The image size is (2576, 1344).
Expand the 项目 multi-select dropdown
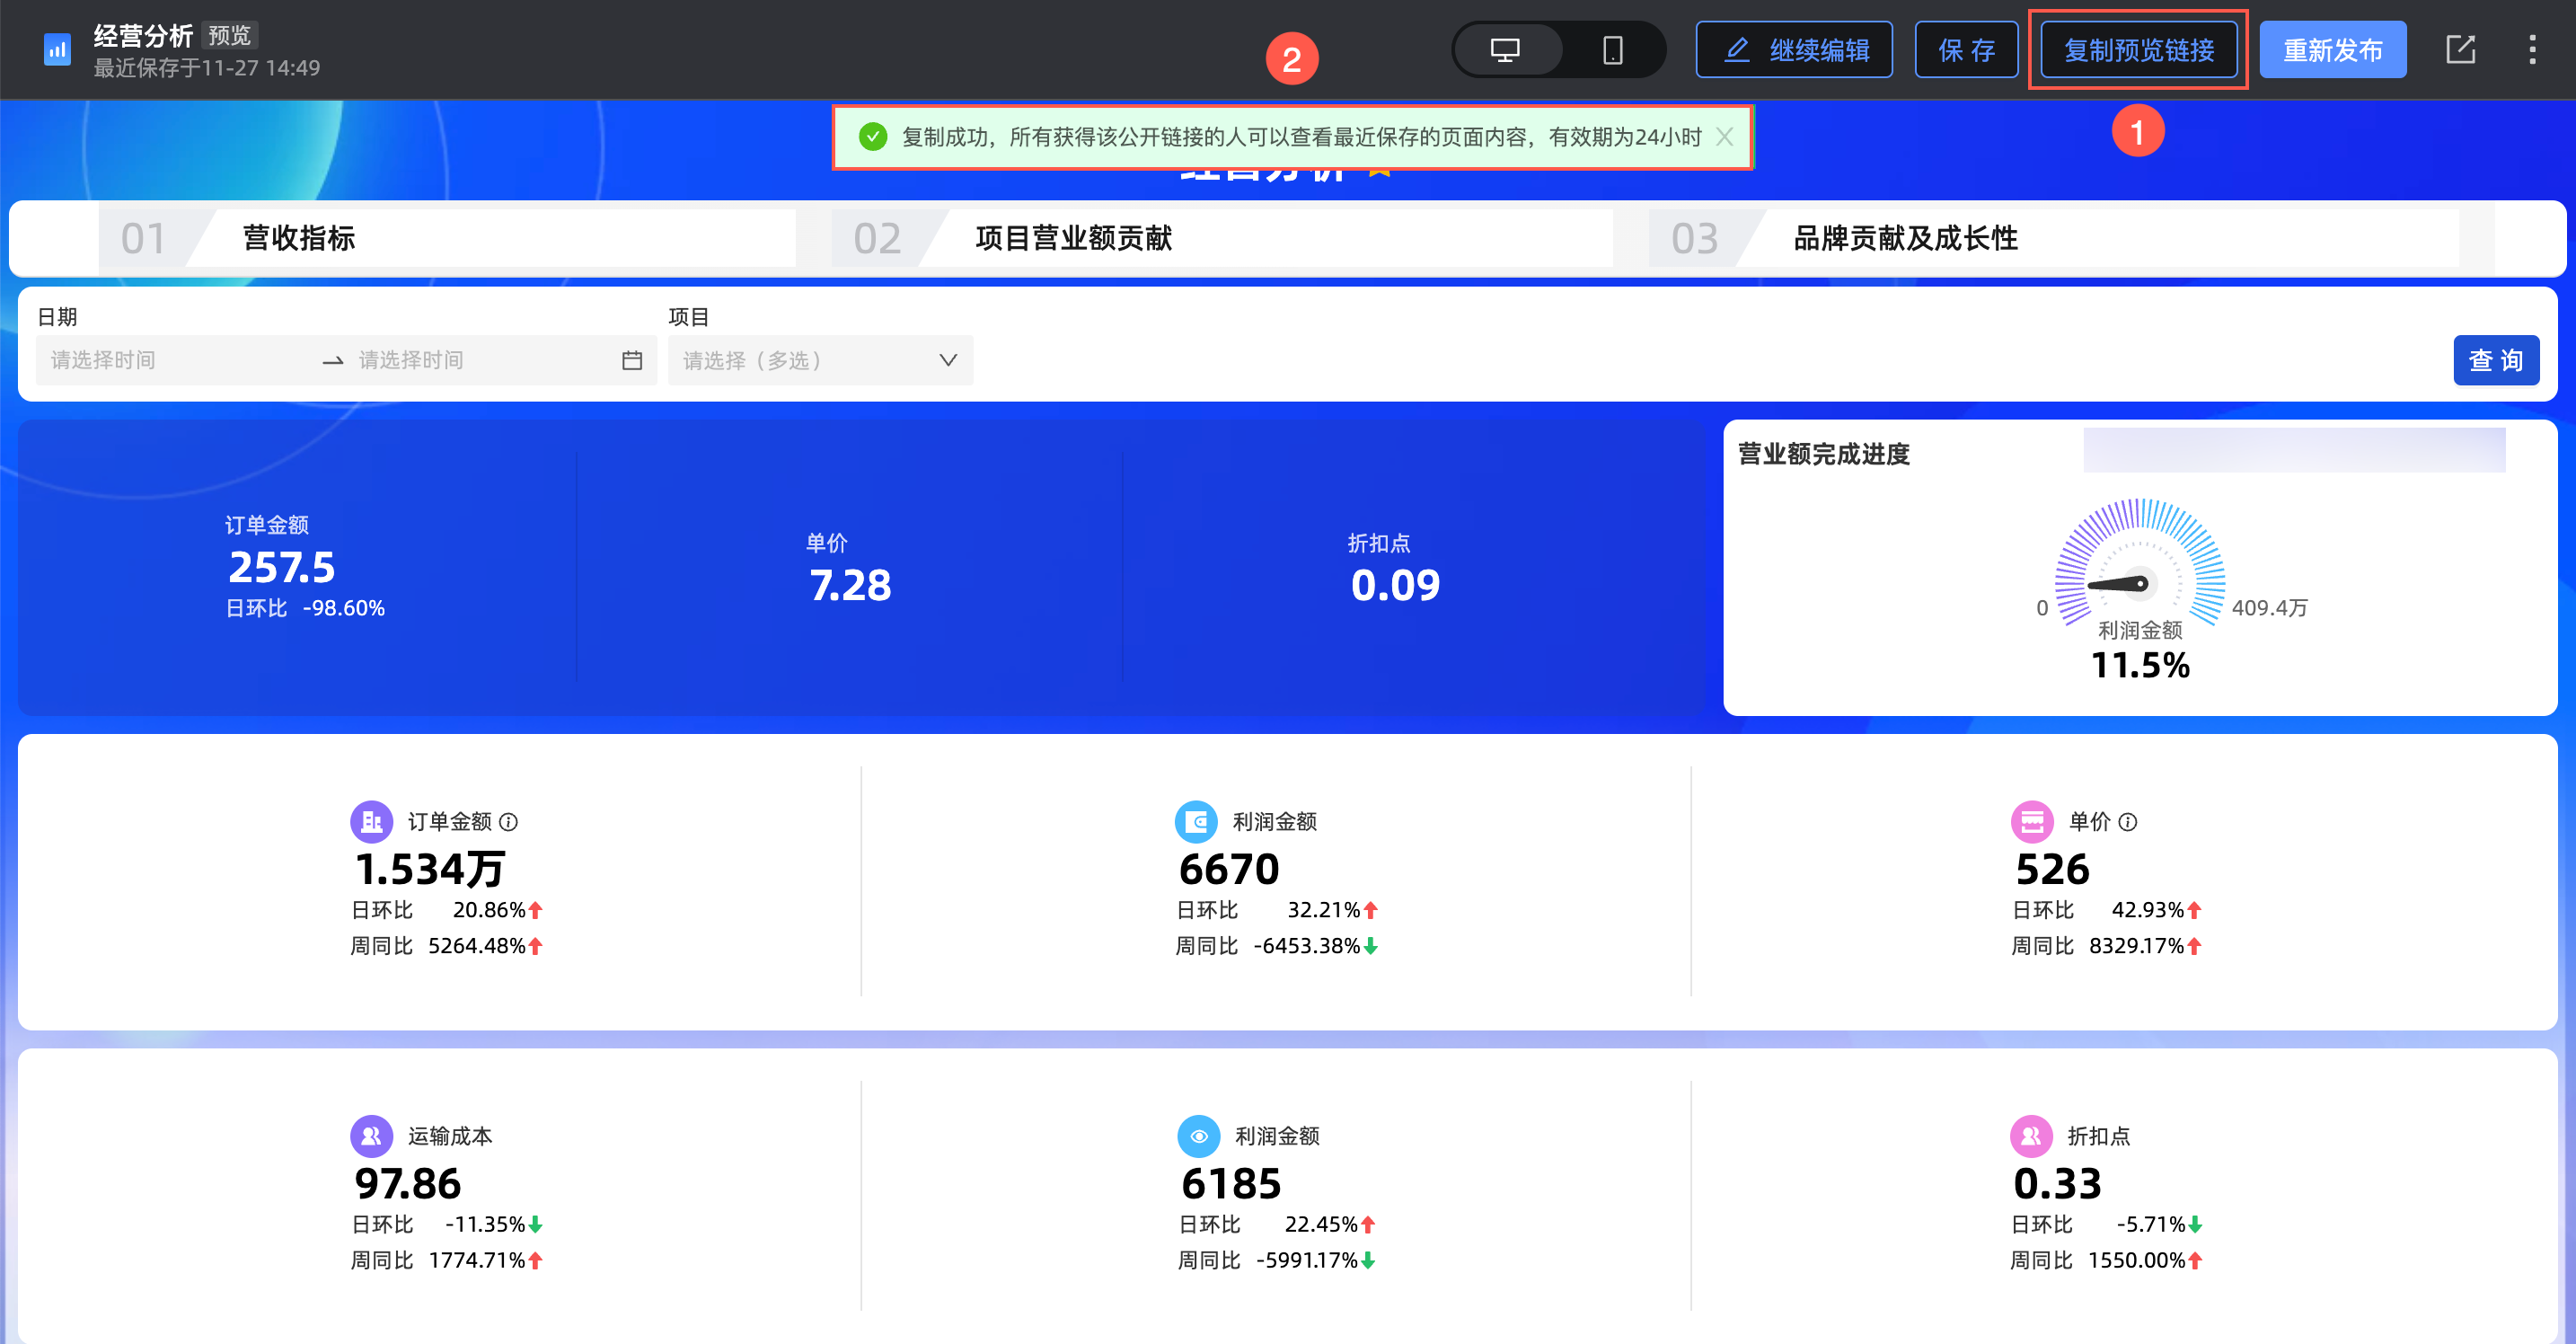pos(820,360)
